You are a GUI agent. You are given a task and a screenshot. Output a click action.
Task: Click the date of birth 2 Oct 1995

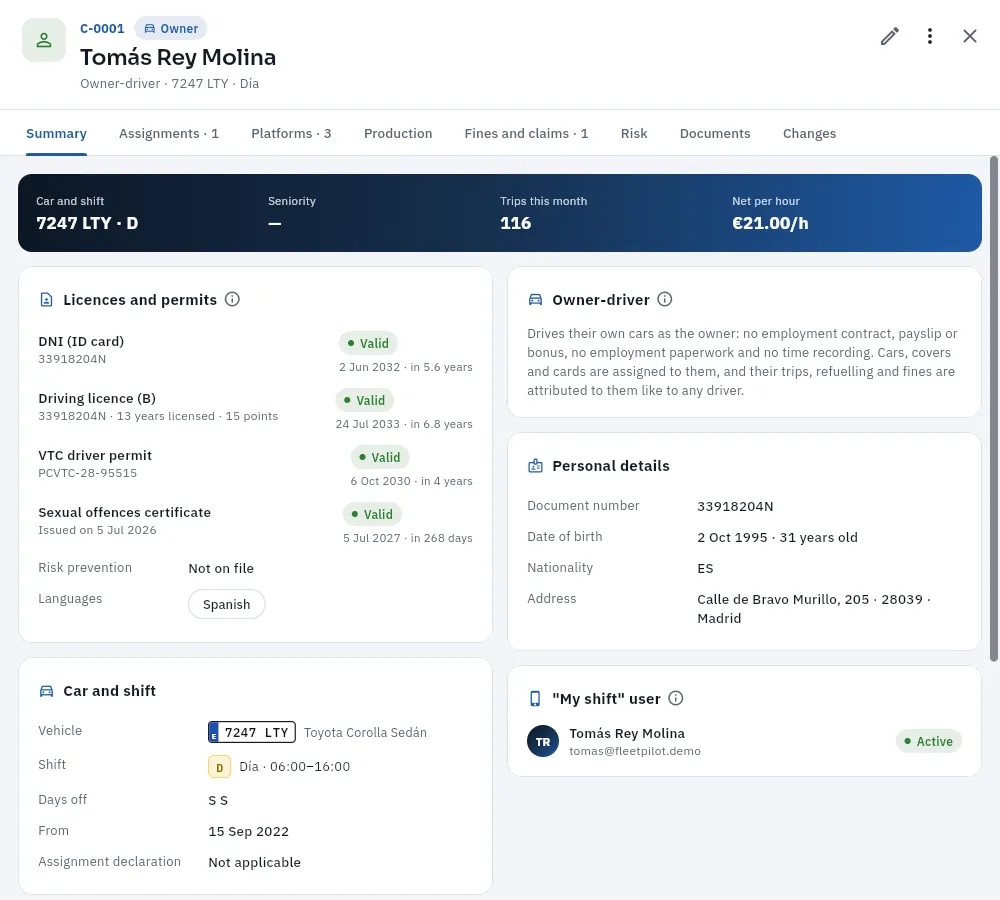pos(732,537)
